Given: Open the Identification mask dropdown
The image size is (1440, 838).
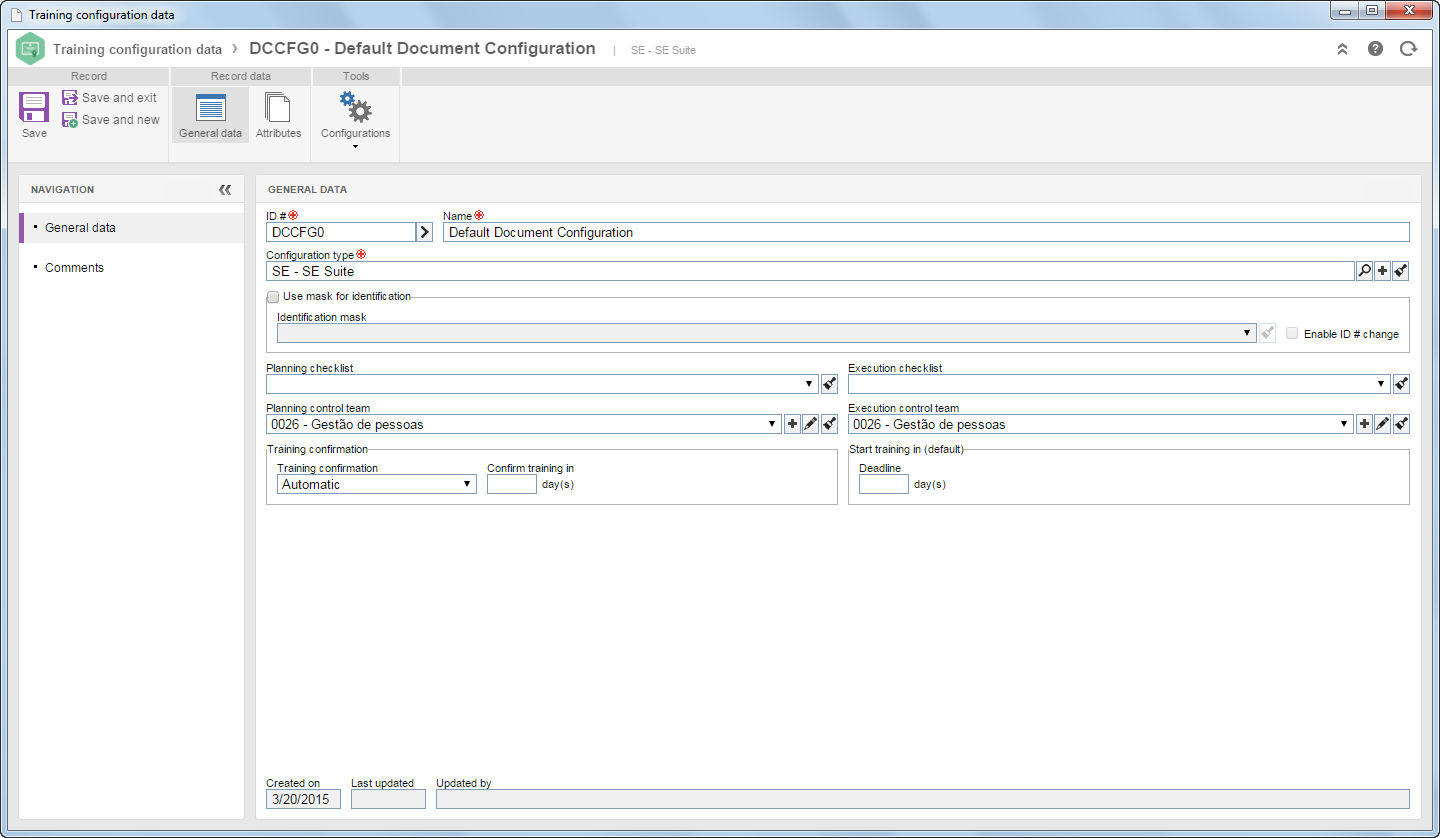Looking at the screenshot, I should (x=766, y=333).
